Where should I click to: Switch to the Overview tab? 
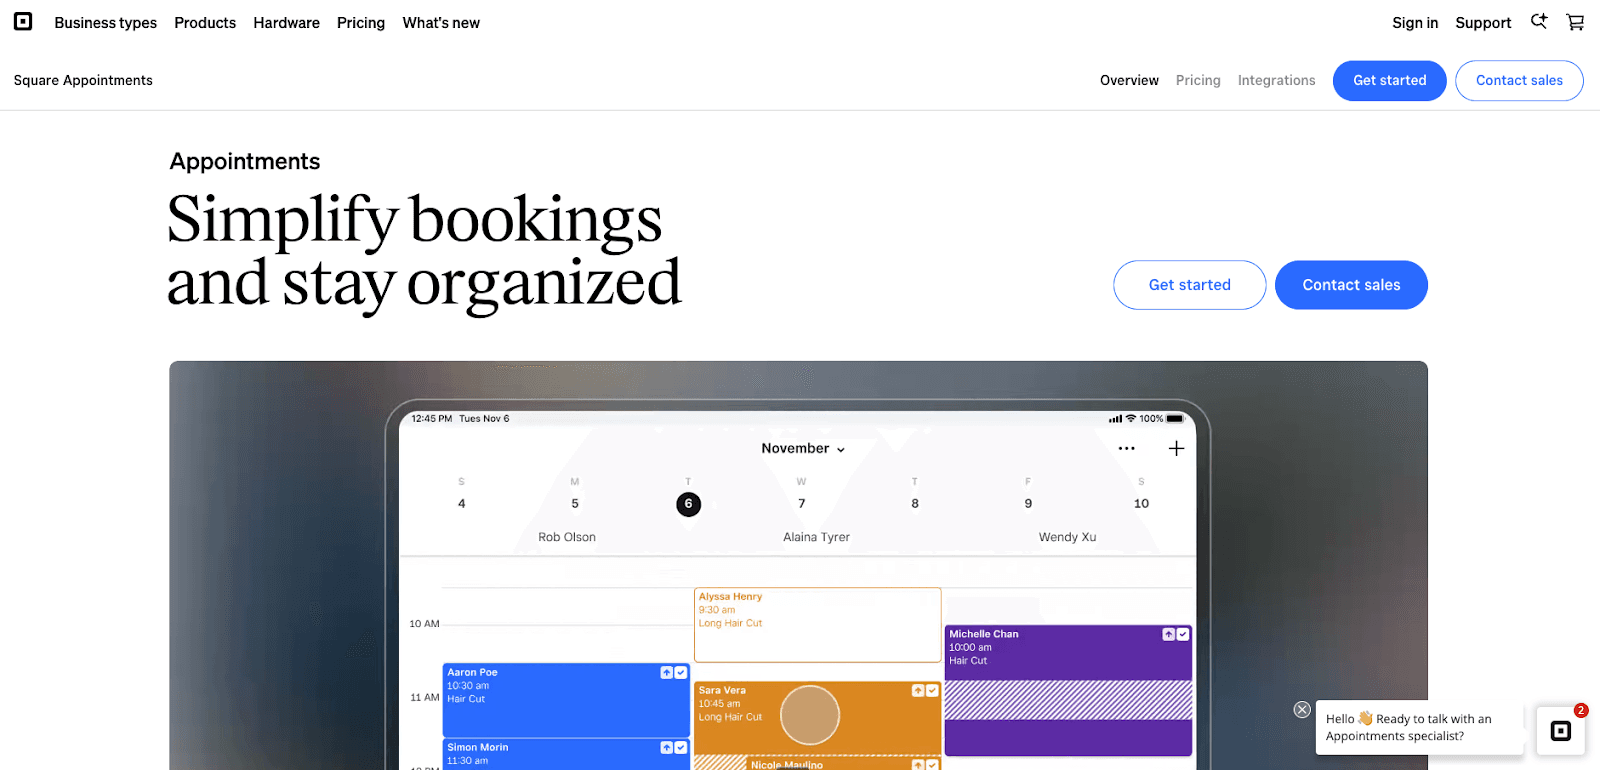pyautogui.click(x=1129, y=80)
